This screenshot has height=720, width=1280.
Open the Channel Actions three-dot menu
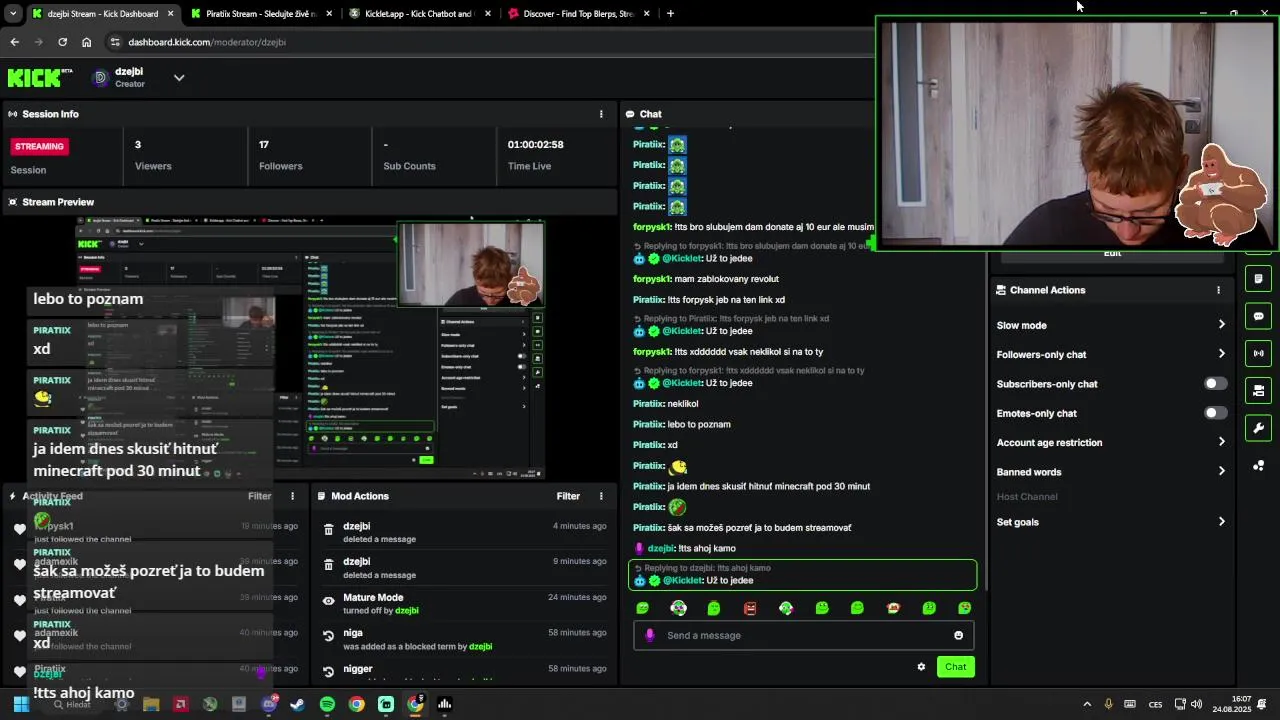coord(1218,290)
